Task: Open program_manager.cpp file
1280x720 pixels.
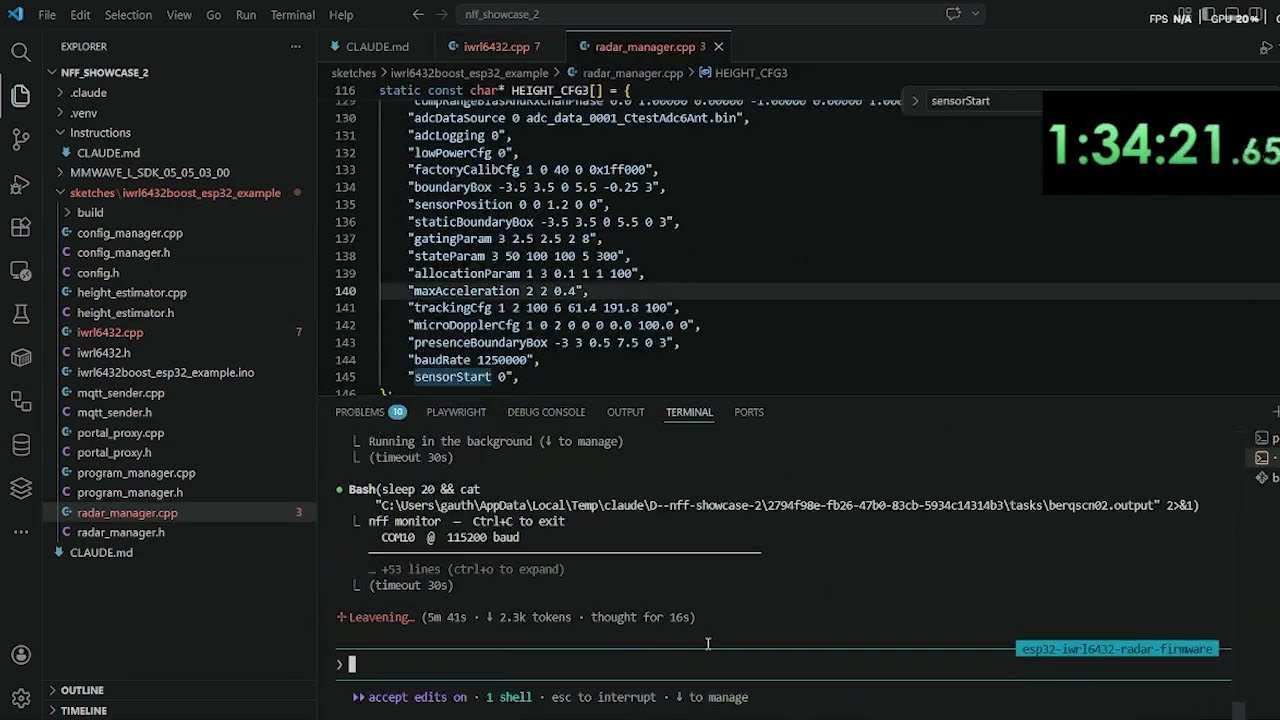Action: pos(136,473)
